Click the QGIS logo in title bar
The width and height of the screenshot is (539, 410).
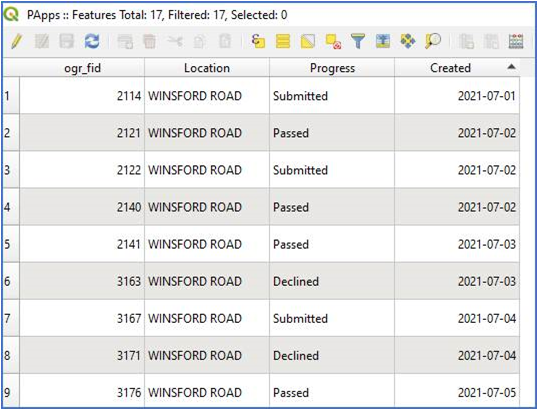click(11, 14)
